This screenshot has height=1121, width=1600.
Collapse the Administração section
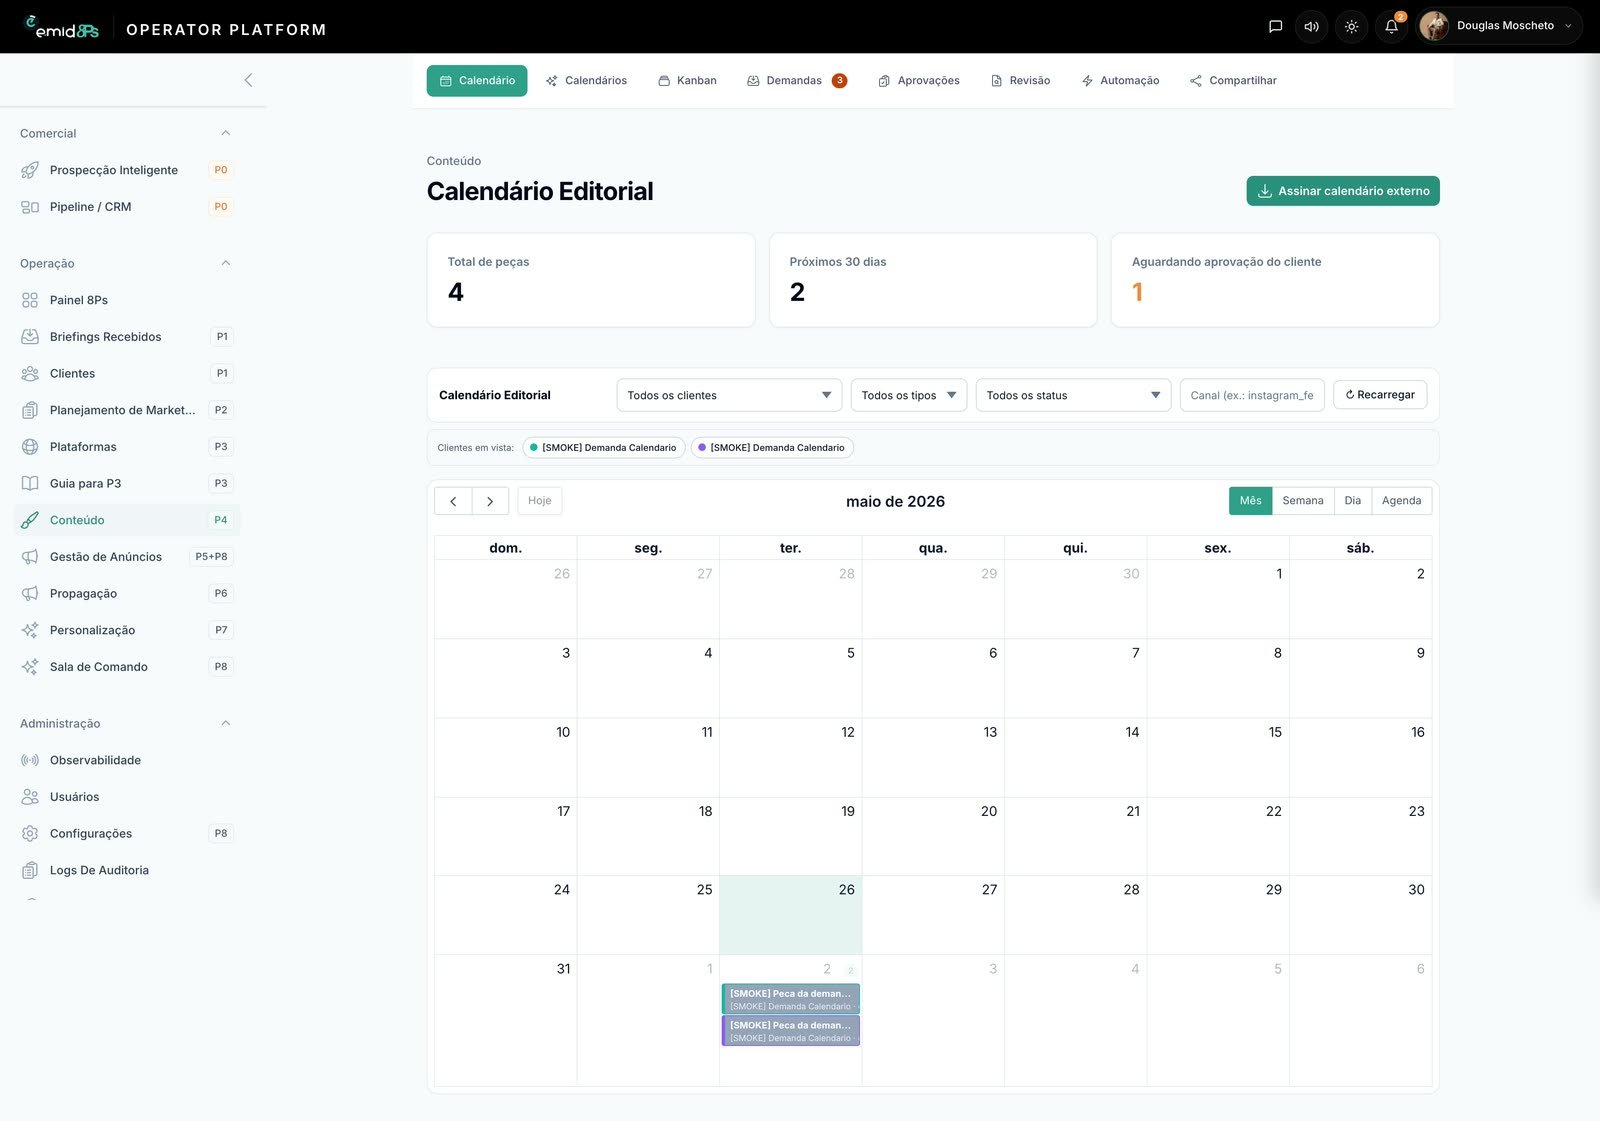coord(225,723)
